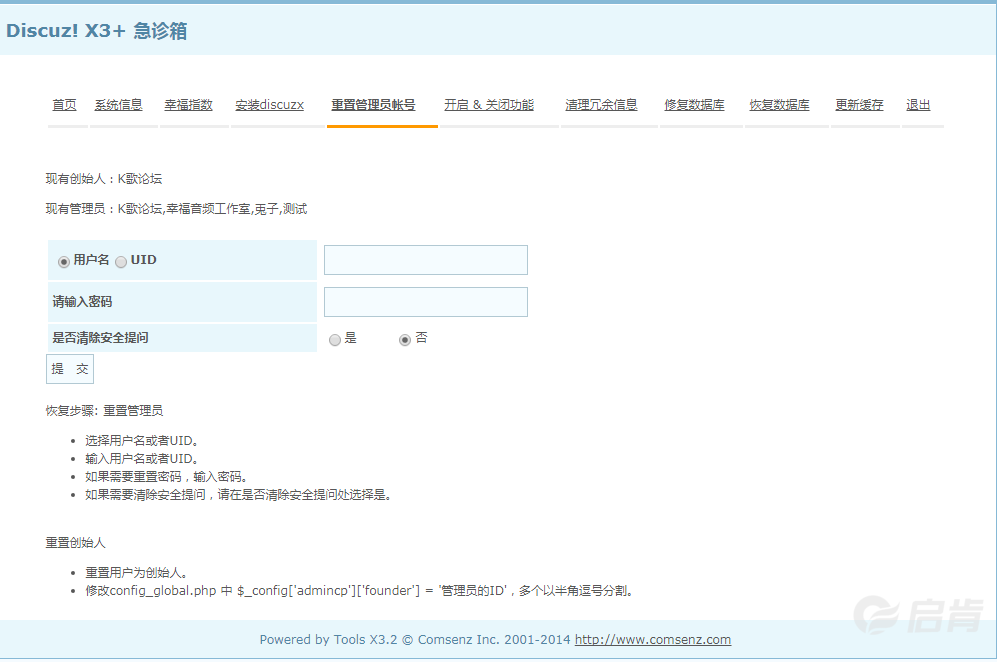Click the 如果需要重置密码，输入密码。 step
The height and width of the screenshot is (662, 997).
167,476
